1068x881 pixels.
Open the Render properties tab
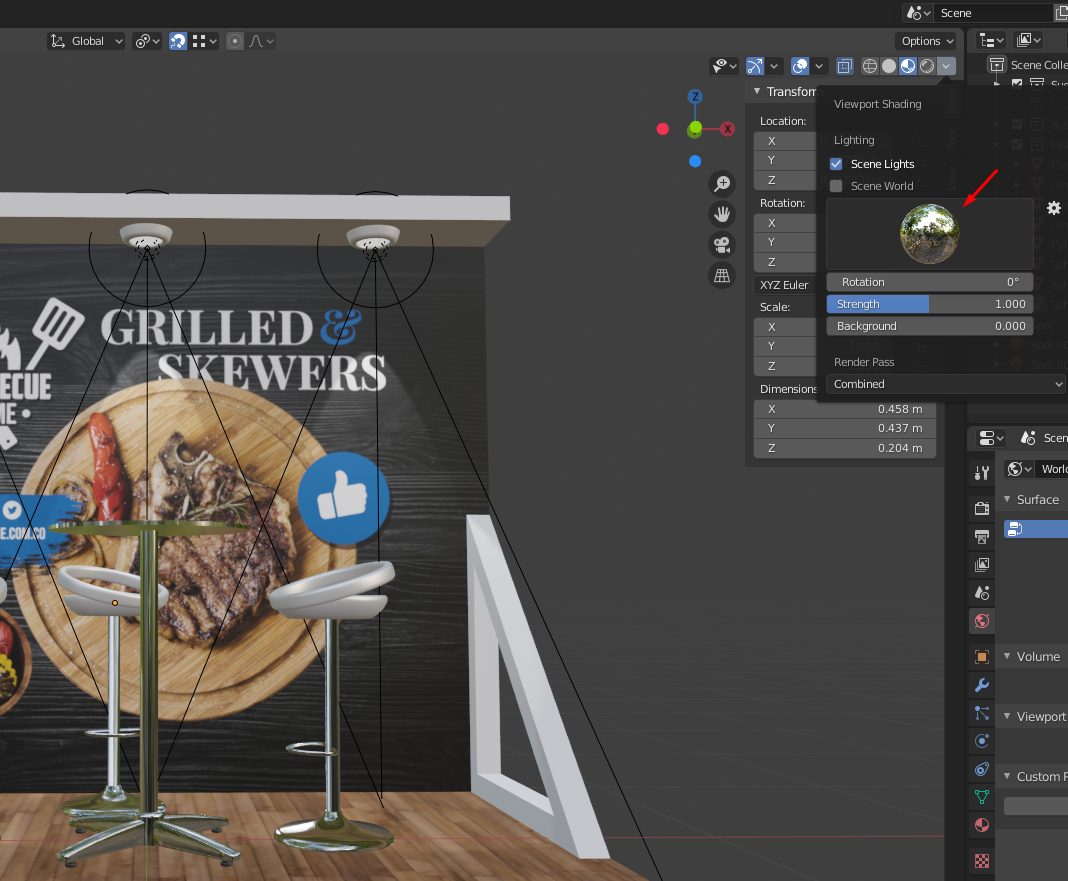(981, 508)
